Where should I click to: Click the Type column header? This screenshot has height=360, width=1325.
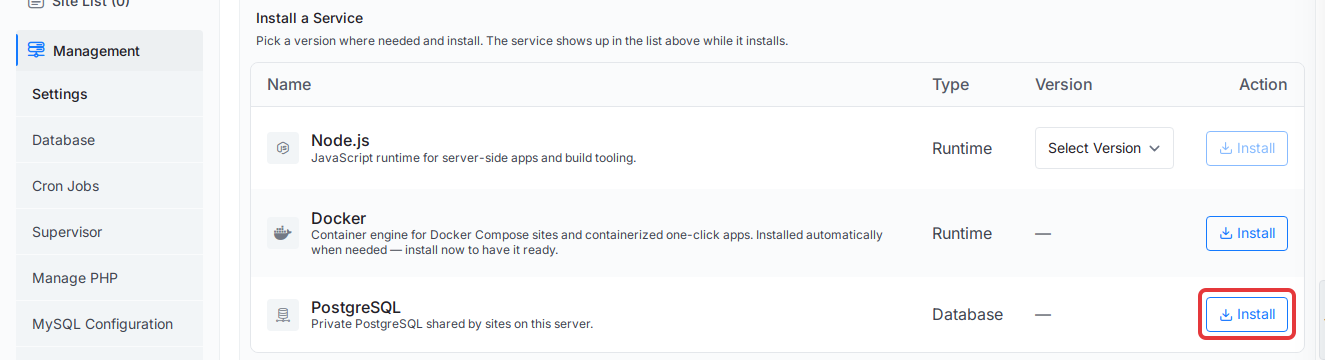[950, 84]
